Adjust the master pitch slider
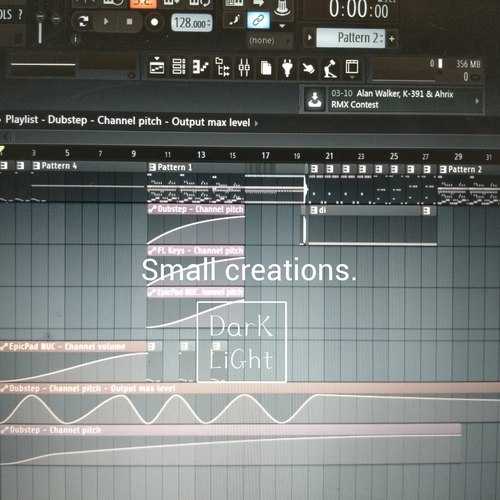The height and width of the screenshot is (500, 500). [56, 20]
